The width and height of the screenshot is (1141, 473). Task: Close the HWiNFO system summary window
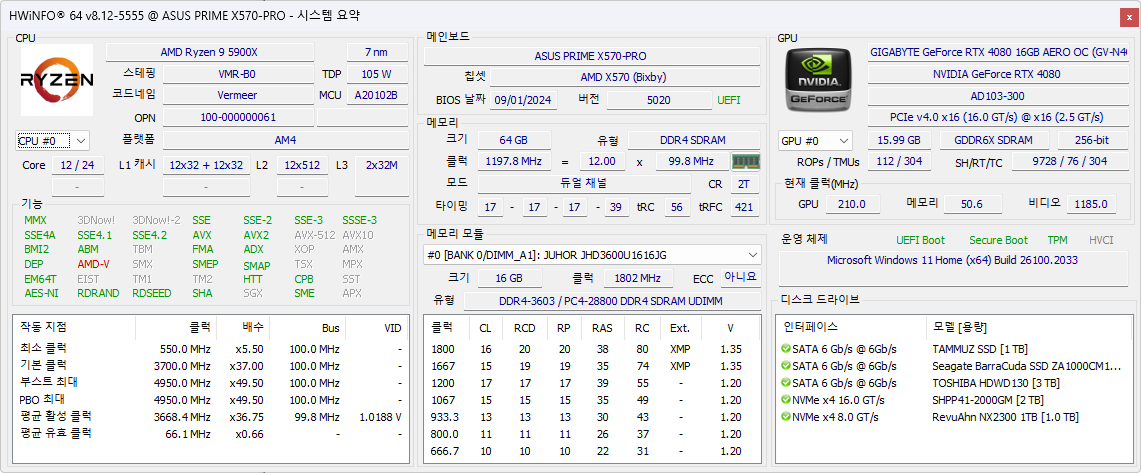[x=1129, y=15]
